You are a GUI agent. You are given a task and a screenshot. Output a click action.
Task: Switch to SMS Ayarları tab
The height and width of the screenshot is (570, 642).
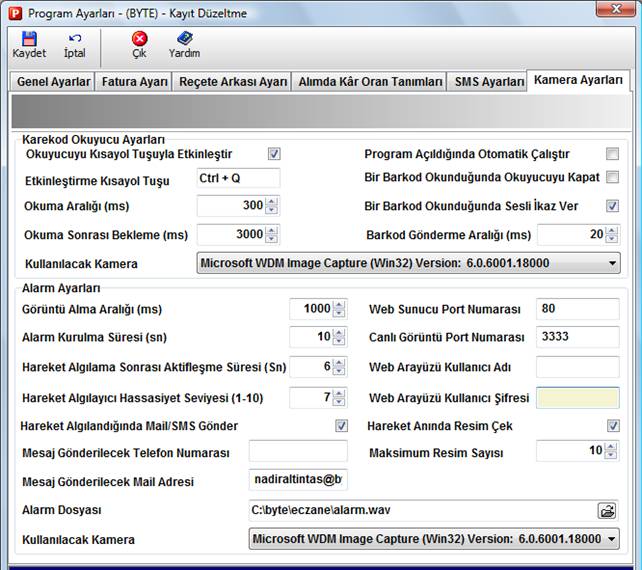pyautogui.click(x=489, y=81)
